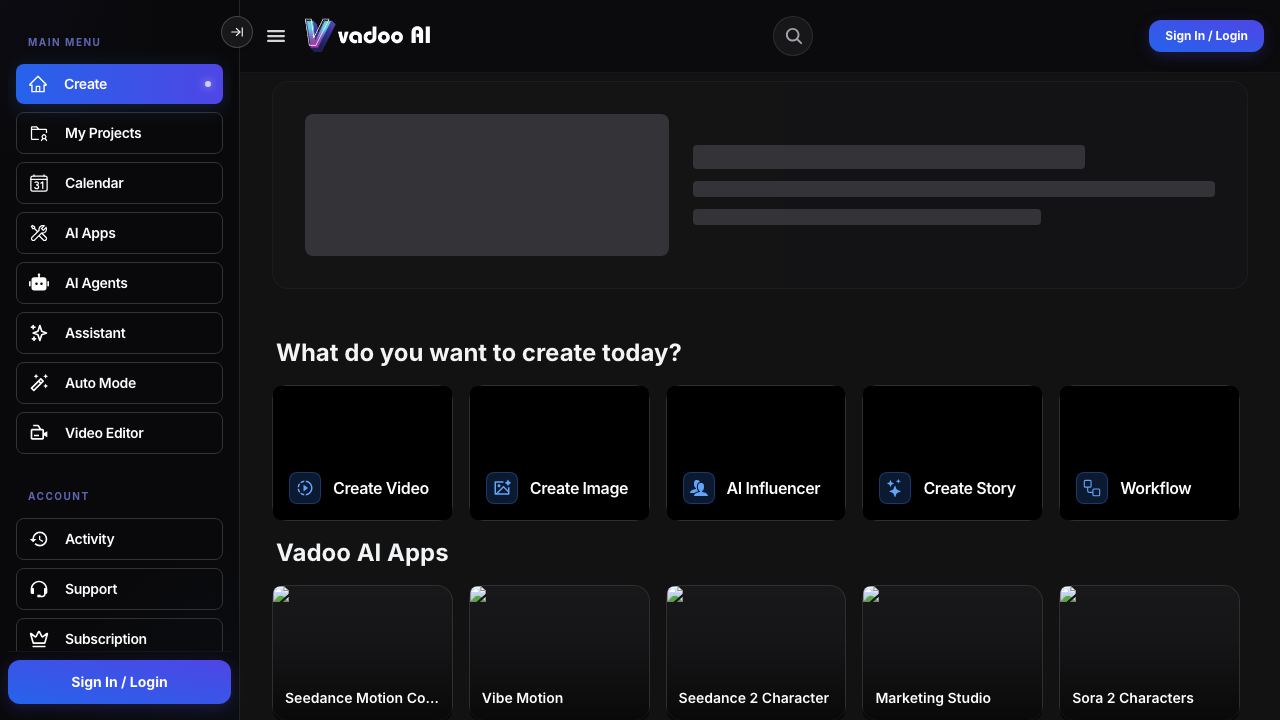Collapse the sidebar with the arrow button

click(x=237, y=32)
